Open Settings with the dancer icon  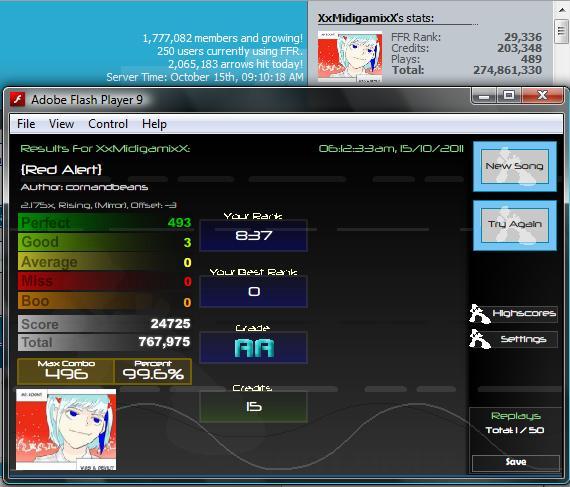click(x=514, y=339)
